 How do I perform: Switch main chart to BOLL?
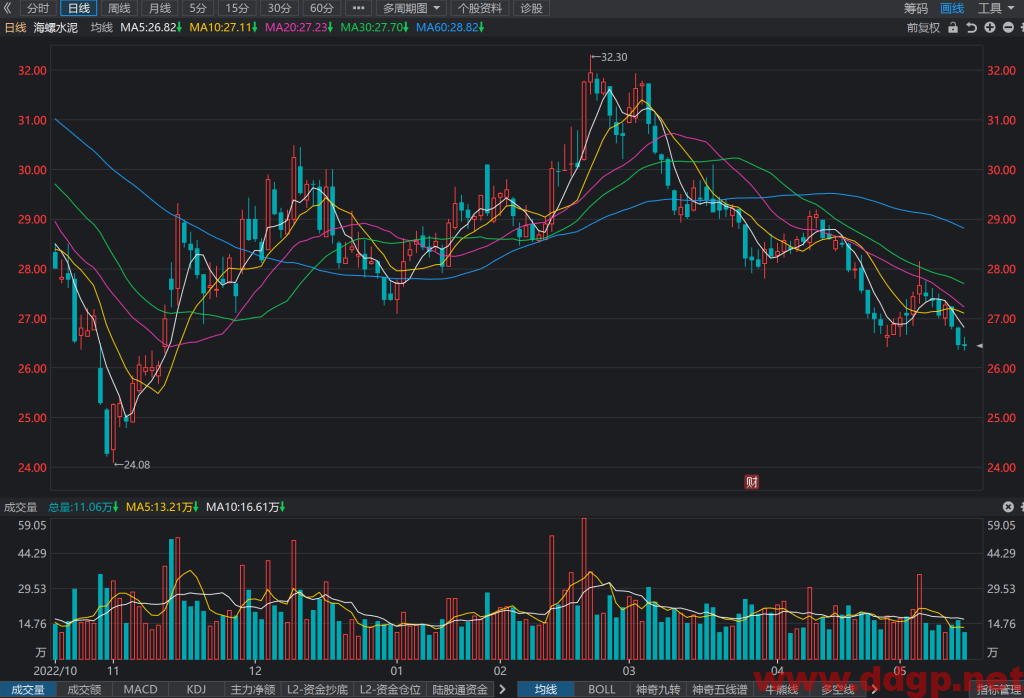(601, 690)
